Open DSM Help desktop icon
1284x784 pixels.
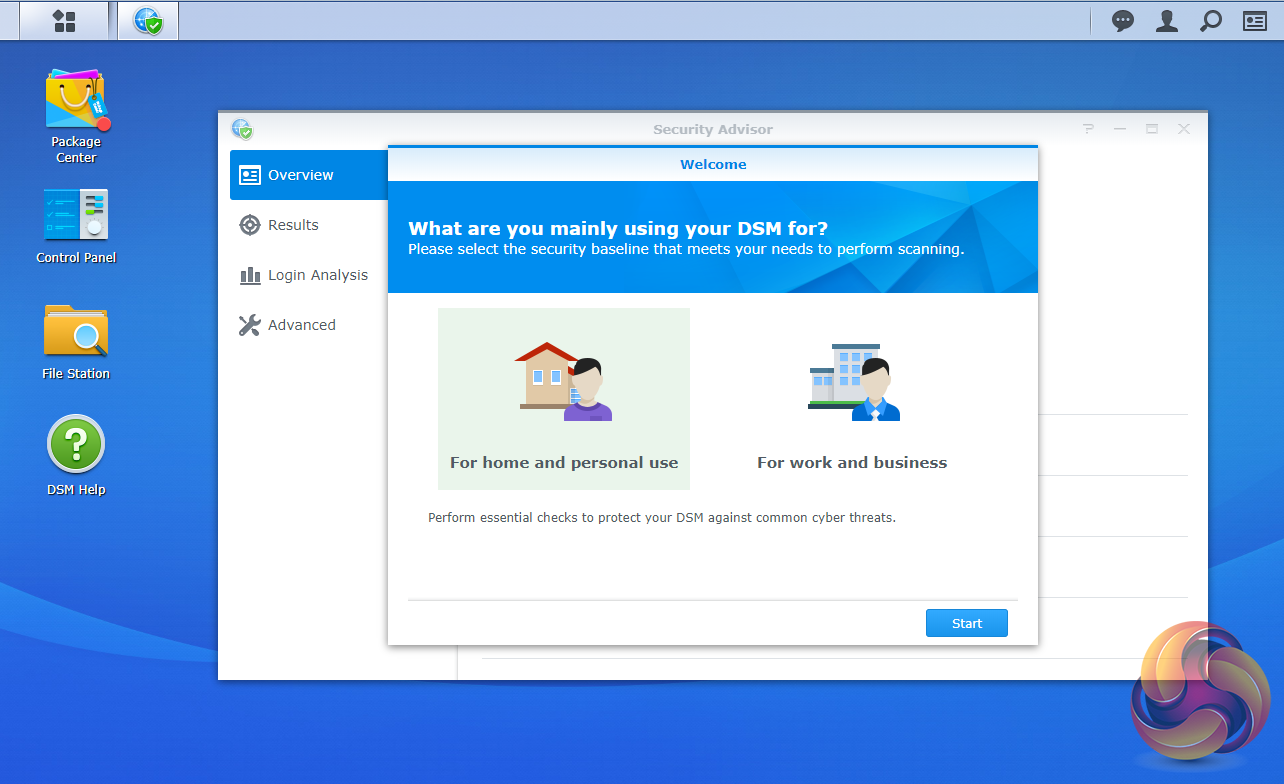coord(76,456)
